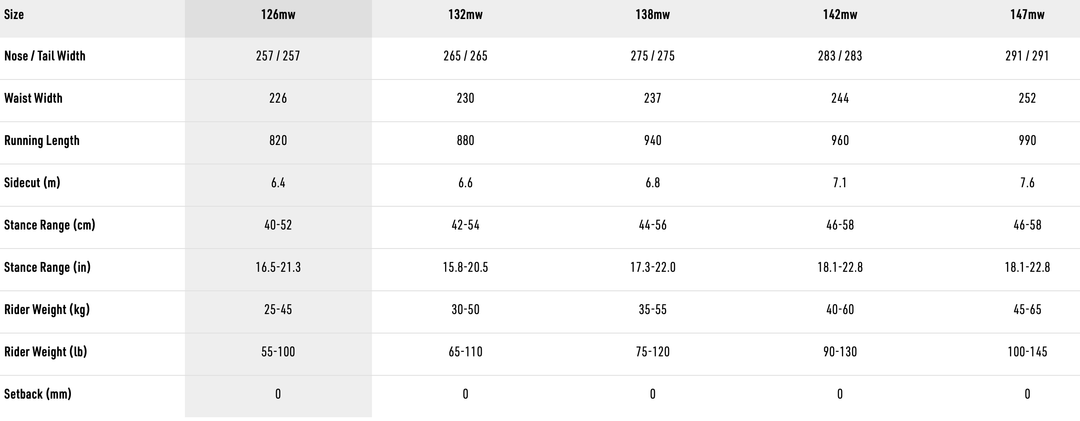Click the rider weight value 65-110
Image resolution: width=1080 pixels, height=421 pixels.
click(465, 352)
